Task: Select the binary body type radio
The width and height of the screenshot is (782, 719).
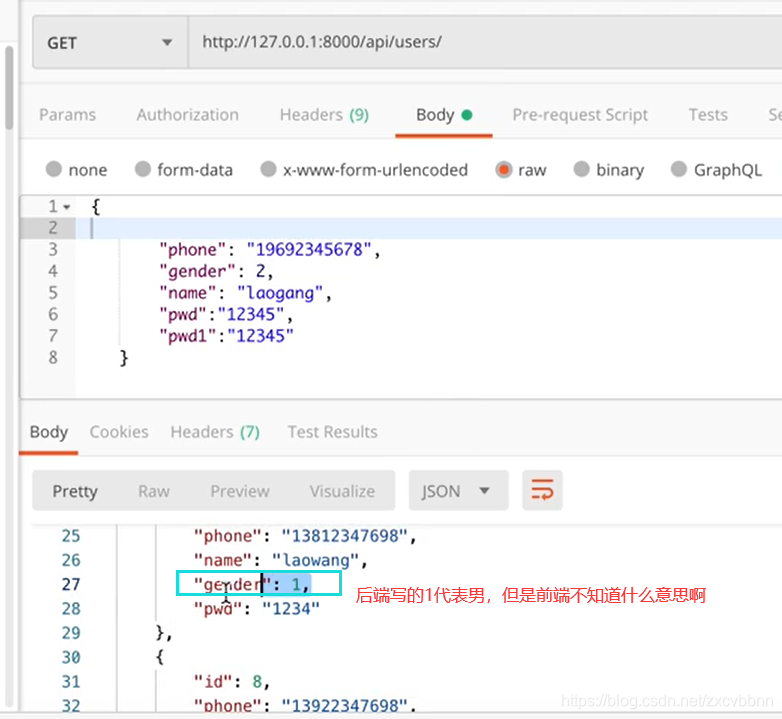Action: 582,169
